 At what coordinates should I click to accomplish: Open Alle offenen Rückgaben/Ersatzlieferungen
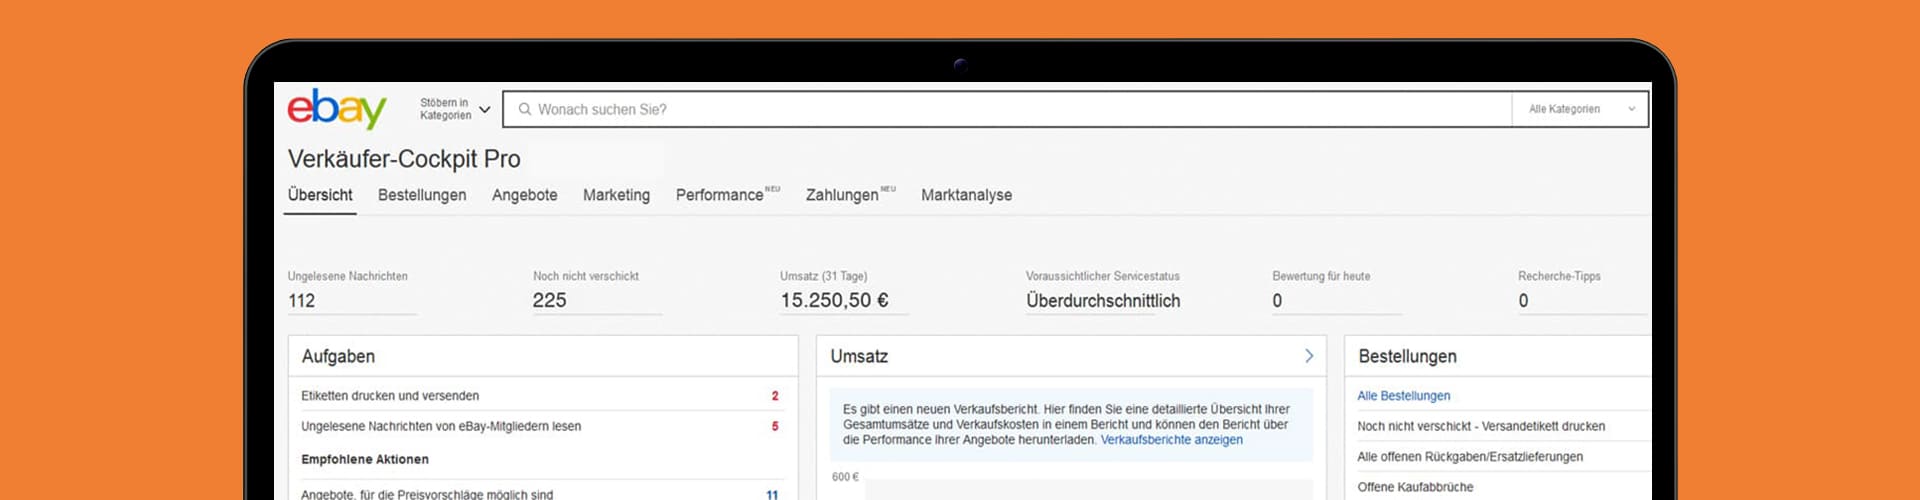[1470, 457]
